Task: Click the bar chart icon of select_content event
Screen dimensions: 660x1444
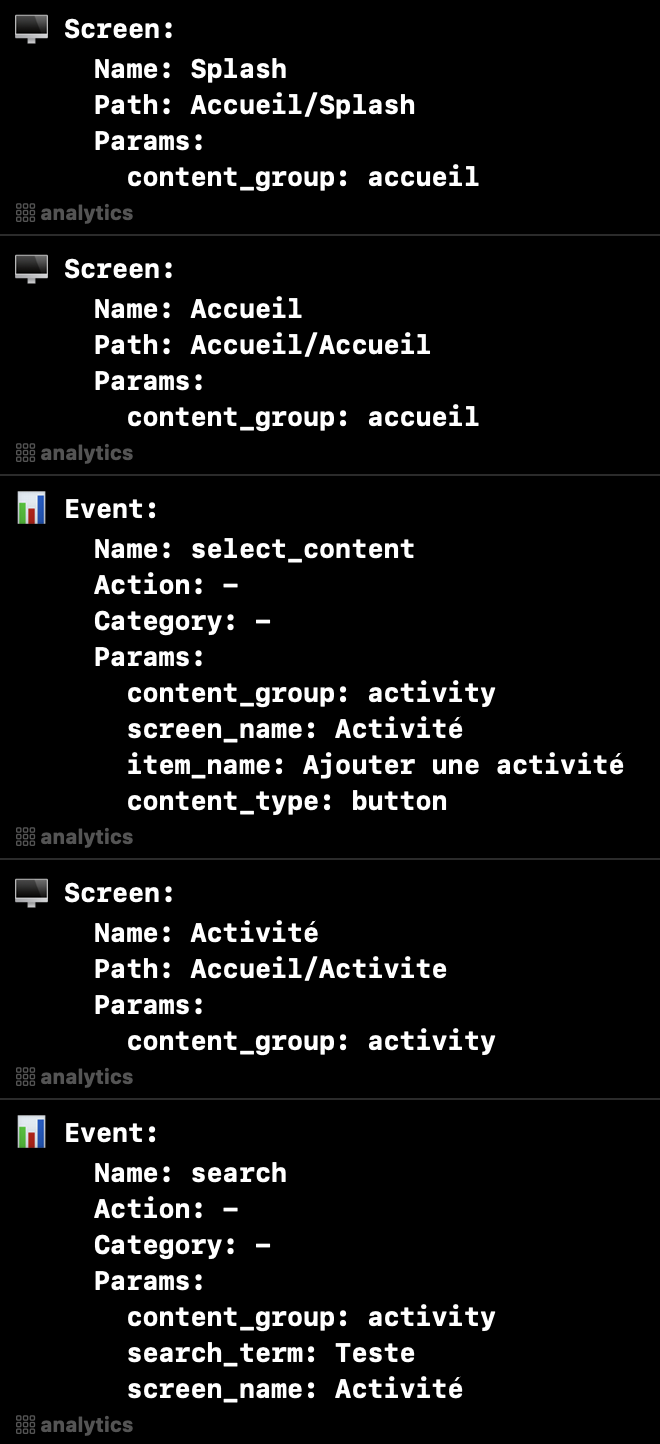Action: click(x=31, y=509)
